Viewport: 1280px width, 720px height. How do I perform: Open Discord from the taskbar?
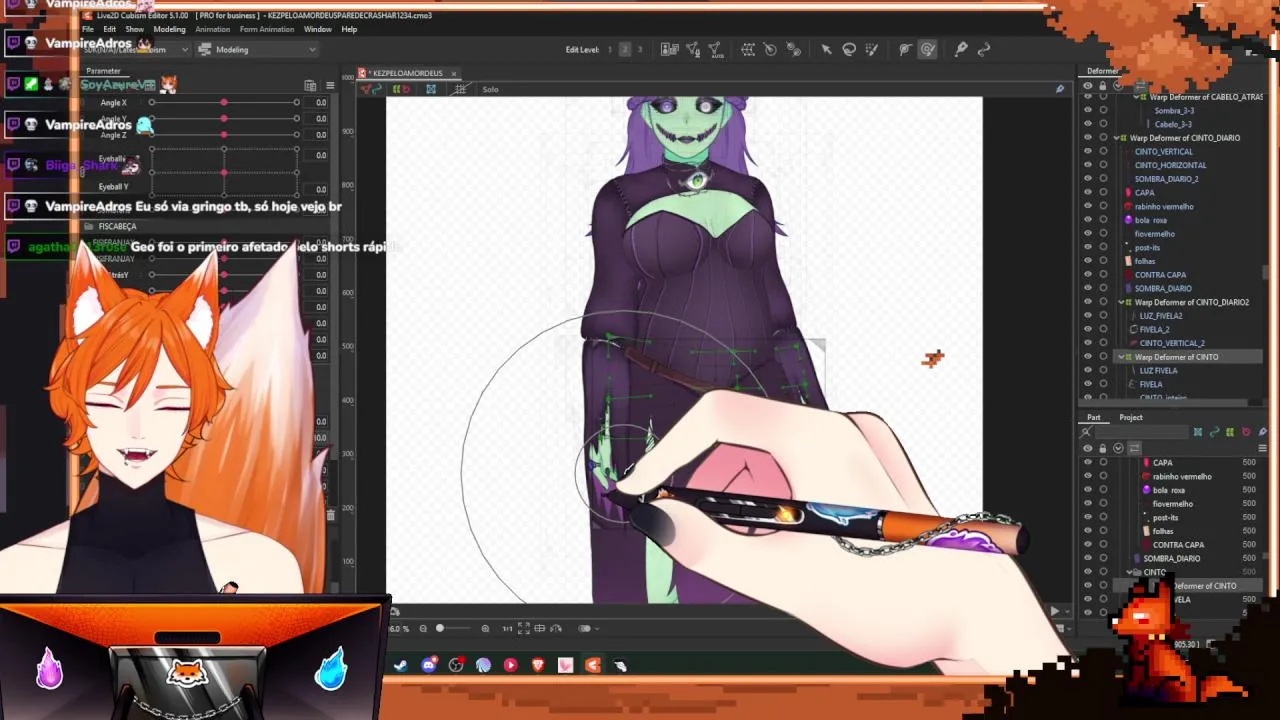[x=429, y=665]
